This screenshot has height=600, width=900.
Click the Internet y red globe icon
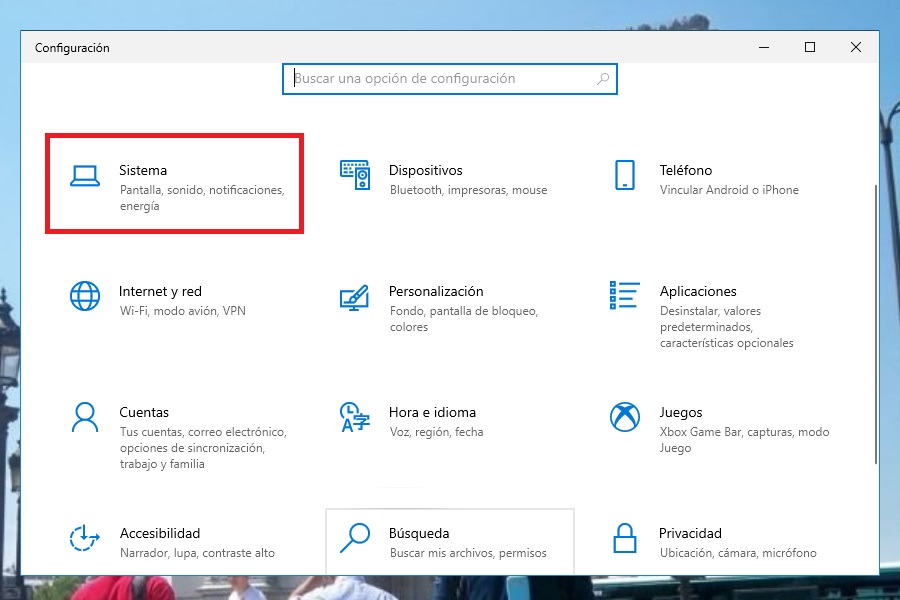pos(86,295)
